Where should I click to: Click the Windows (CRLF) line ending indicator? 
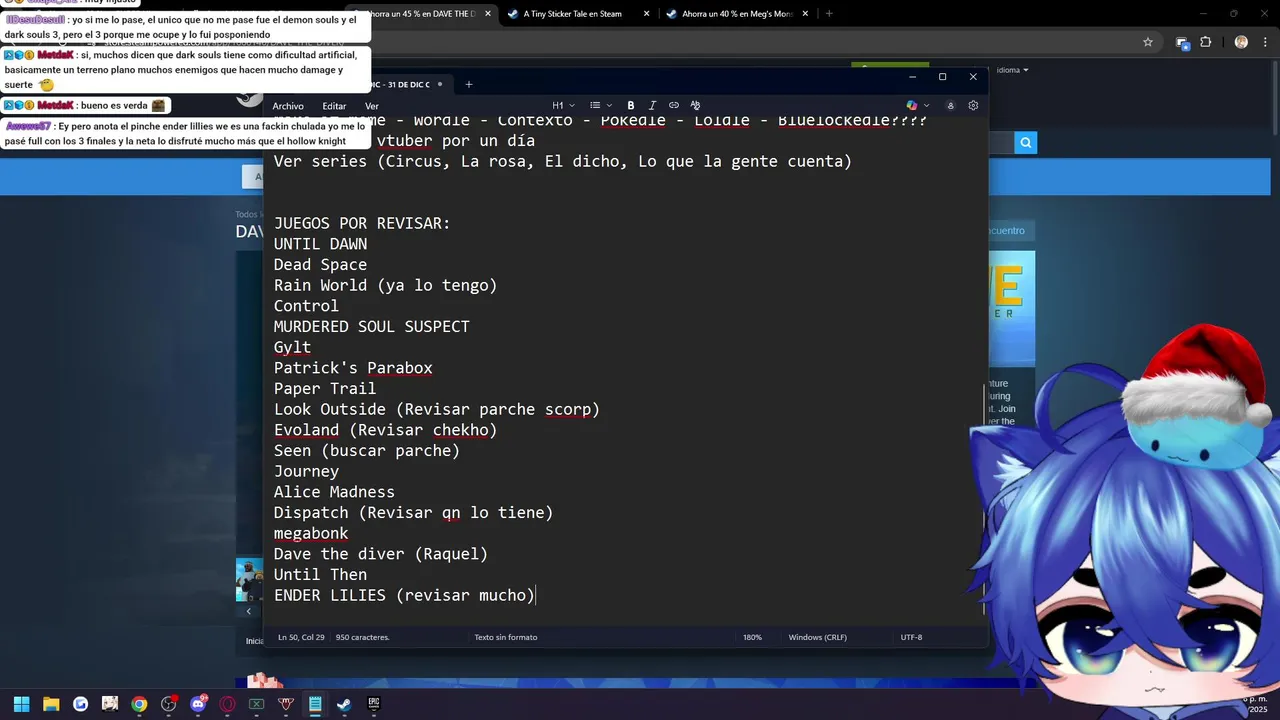click(817, 637)
